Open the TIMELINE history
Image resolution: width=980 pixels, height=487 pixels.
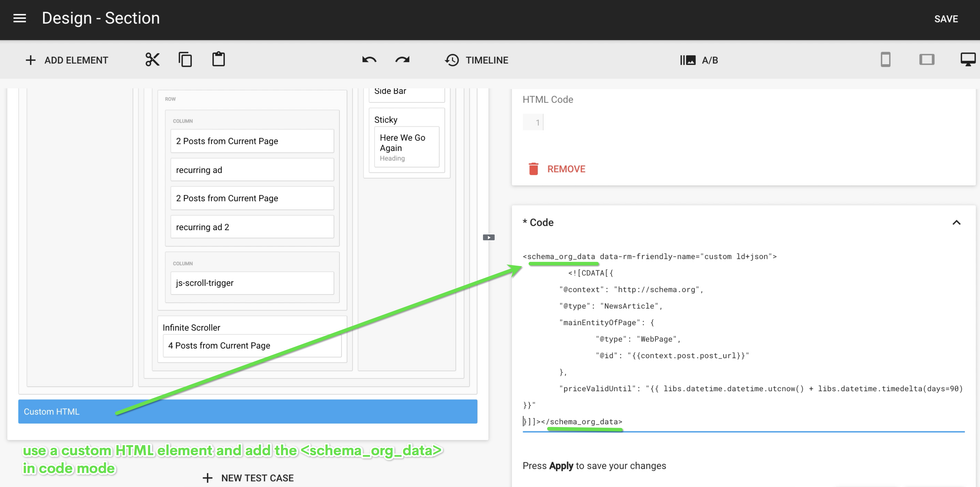pos(476,60)
